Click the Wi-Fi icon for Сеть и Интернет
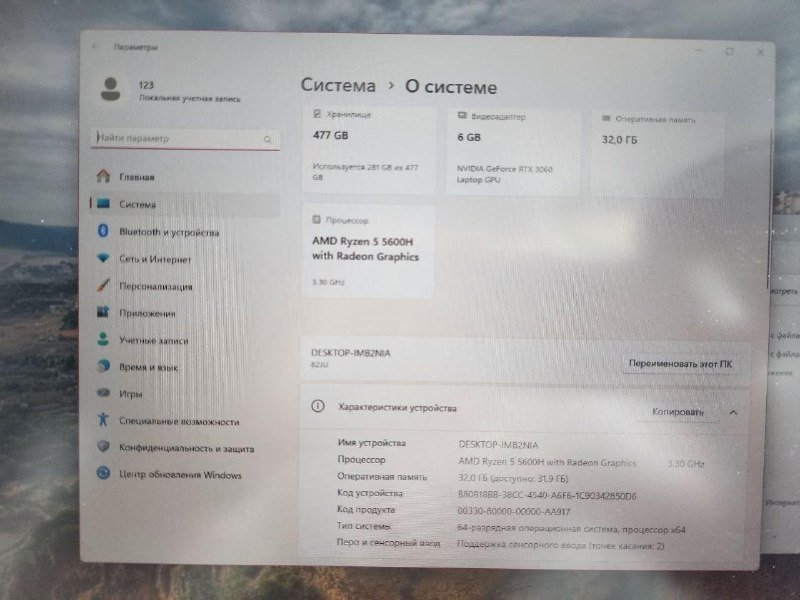 click(103, 258)
